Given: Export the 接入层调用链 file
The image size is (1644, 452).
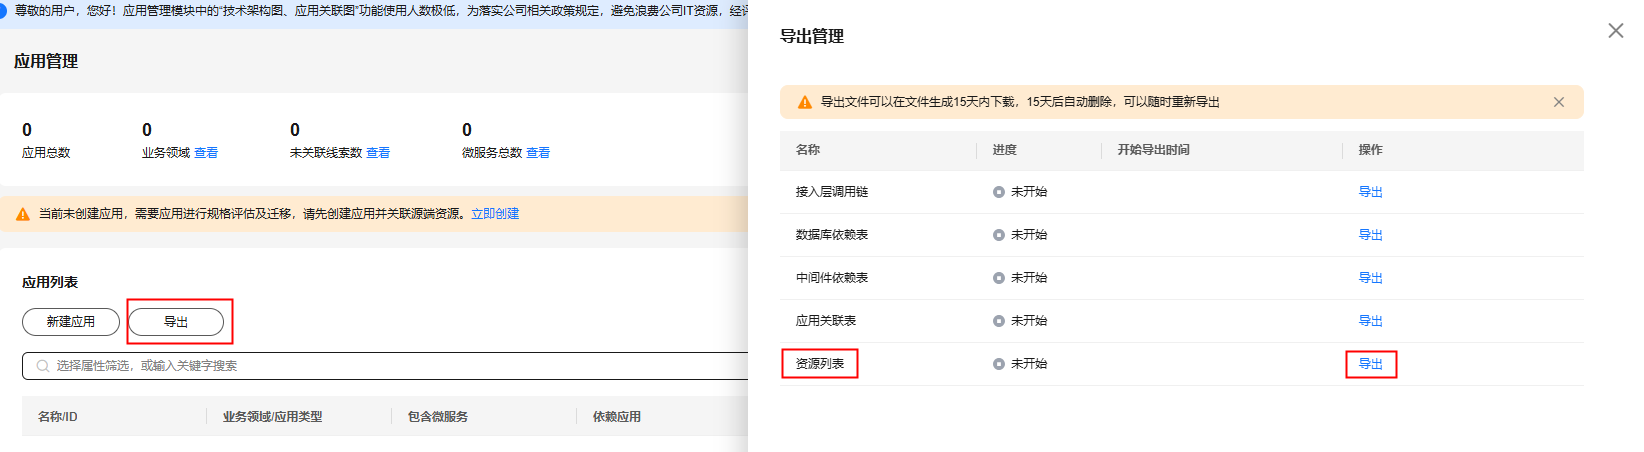Looking at the screenshot, I should [x=1370, y=192].
